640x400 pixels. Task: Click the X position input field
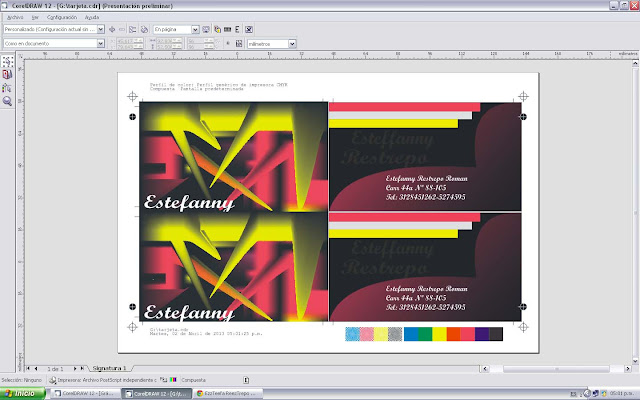130,41
